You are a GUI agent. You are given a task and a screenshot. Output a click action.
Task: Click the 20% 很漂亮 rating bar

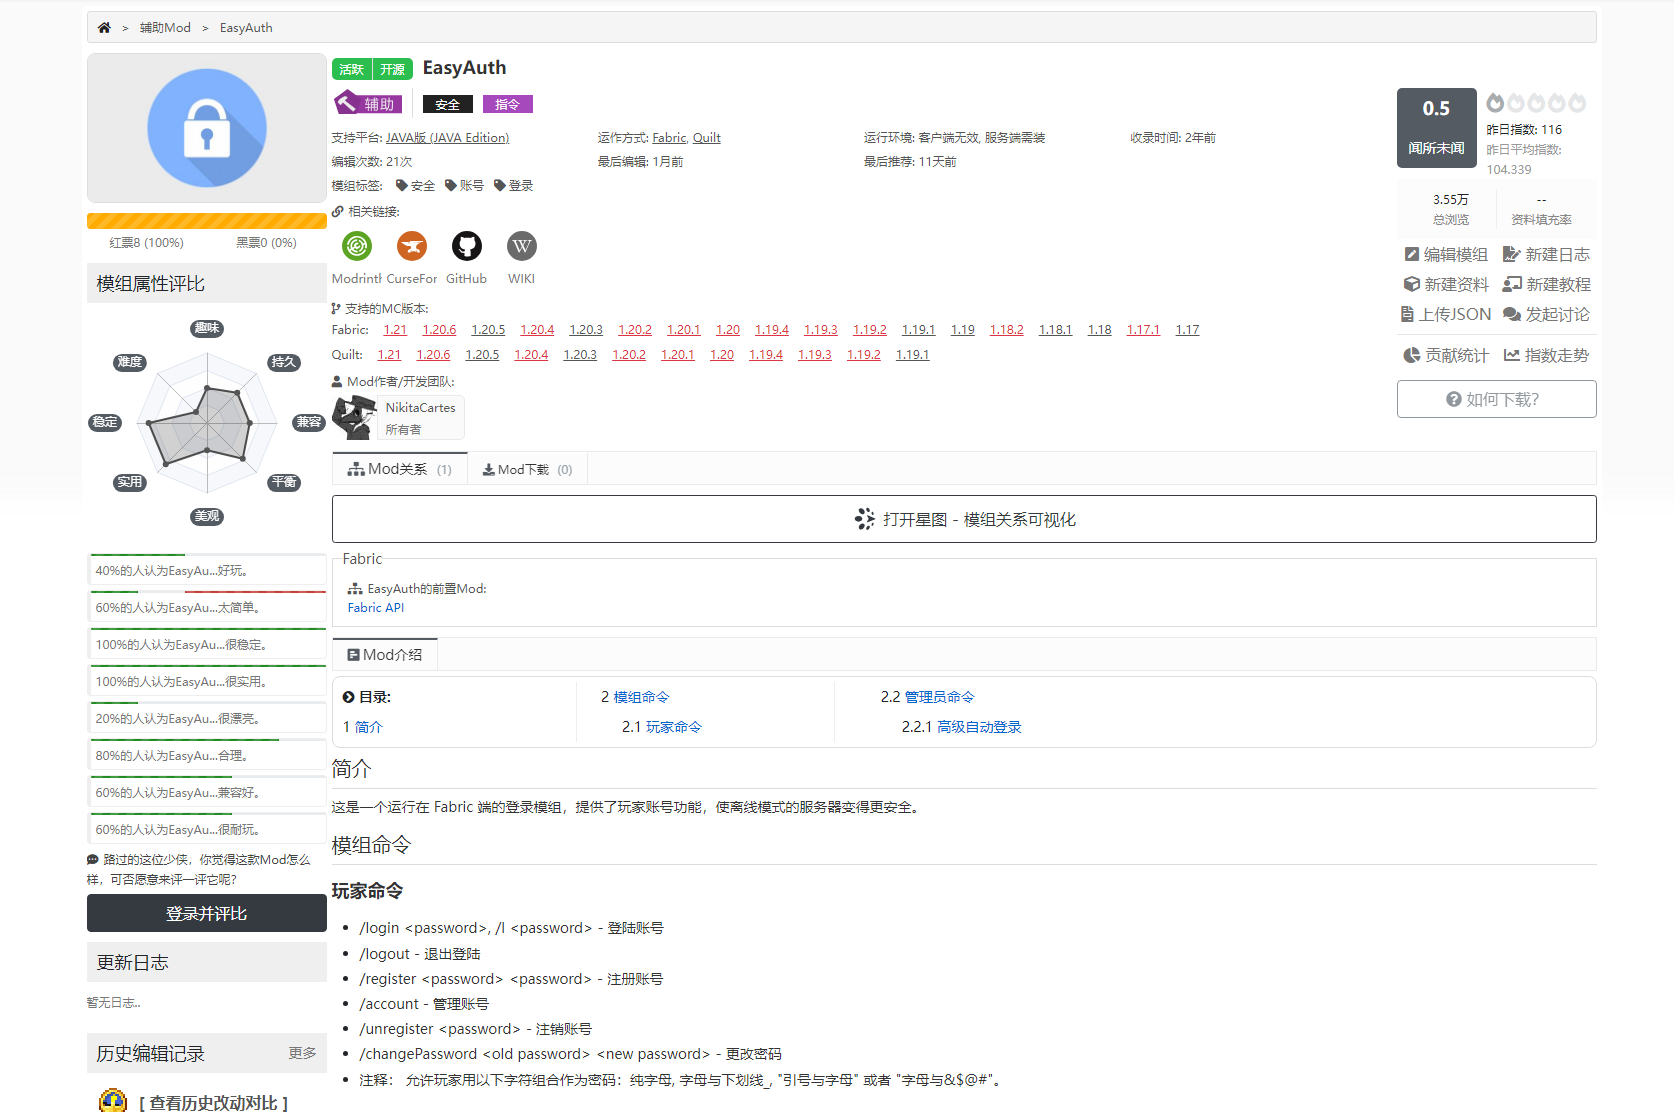coord(207,718)
